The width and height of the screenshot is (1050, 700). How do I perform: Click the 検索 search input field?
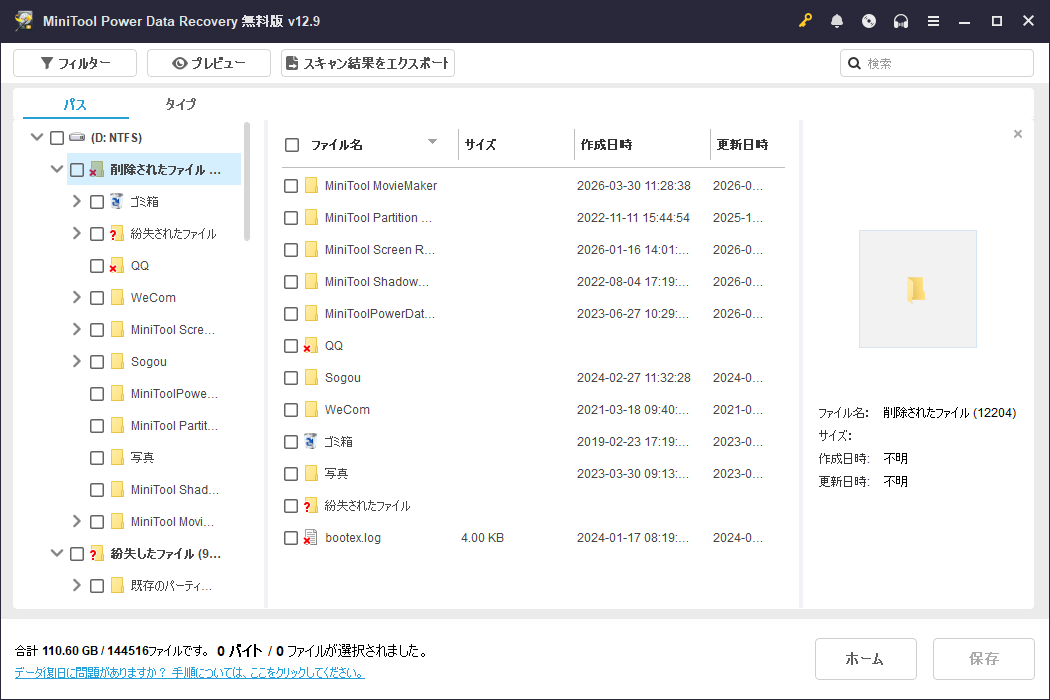(937, 63)
